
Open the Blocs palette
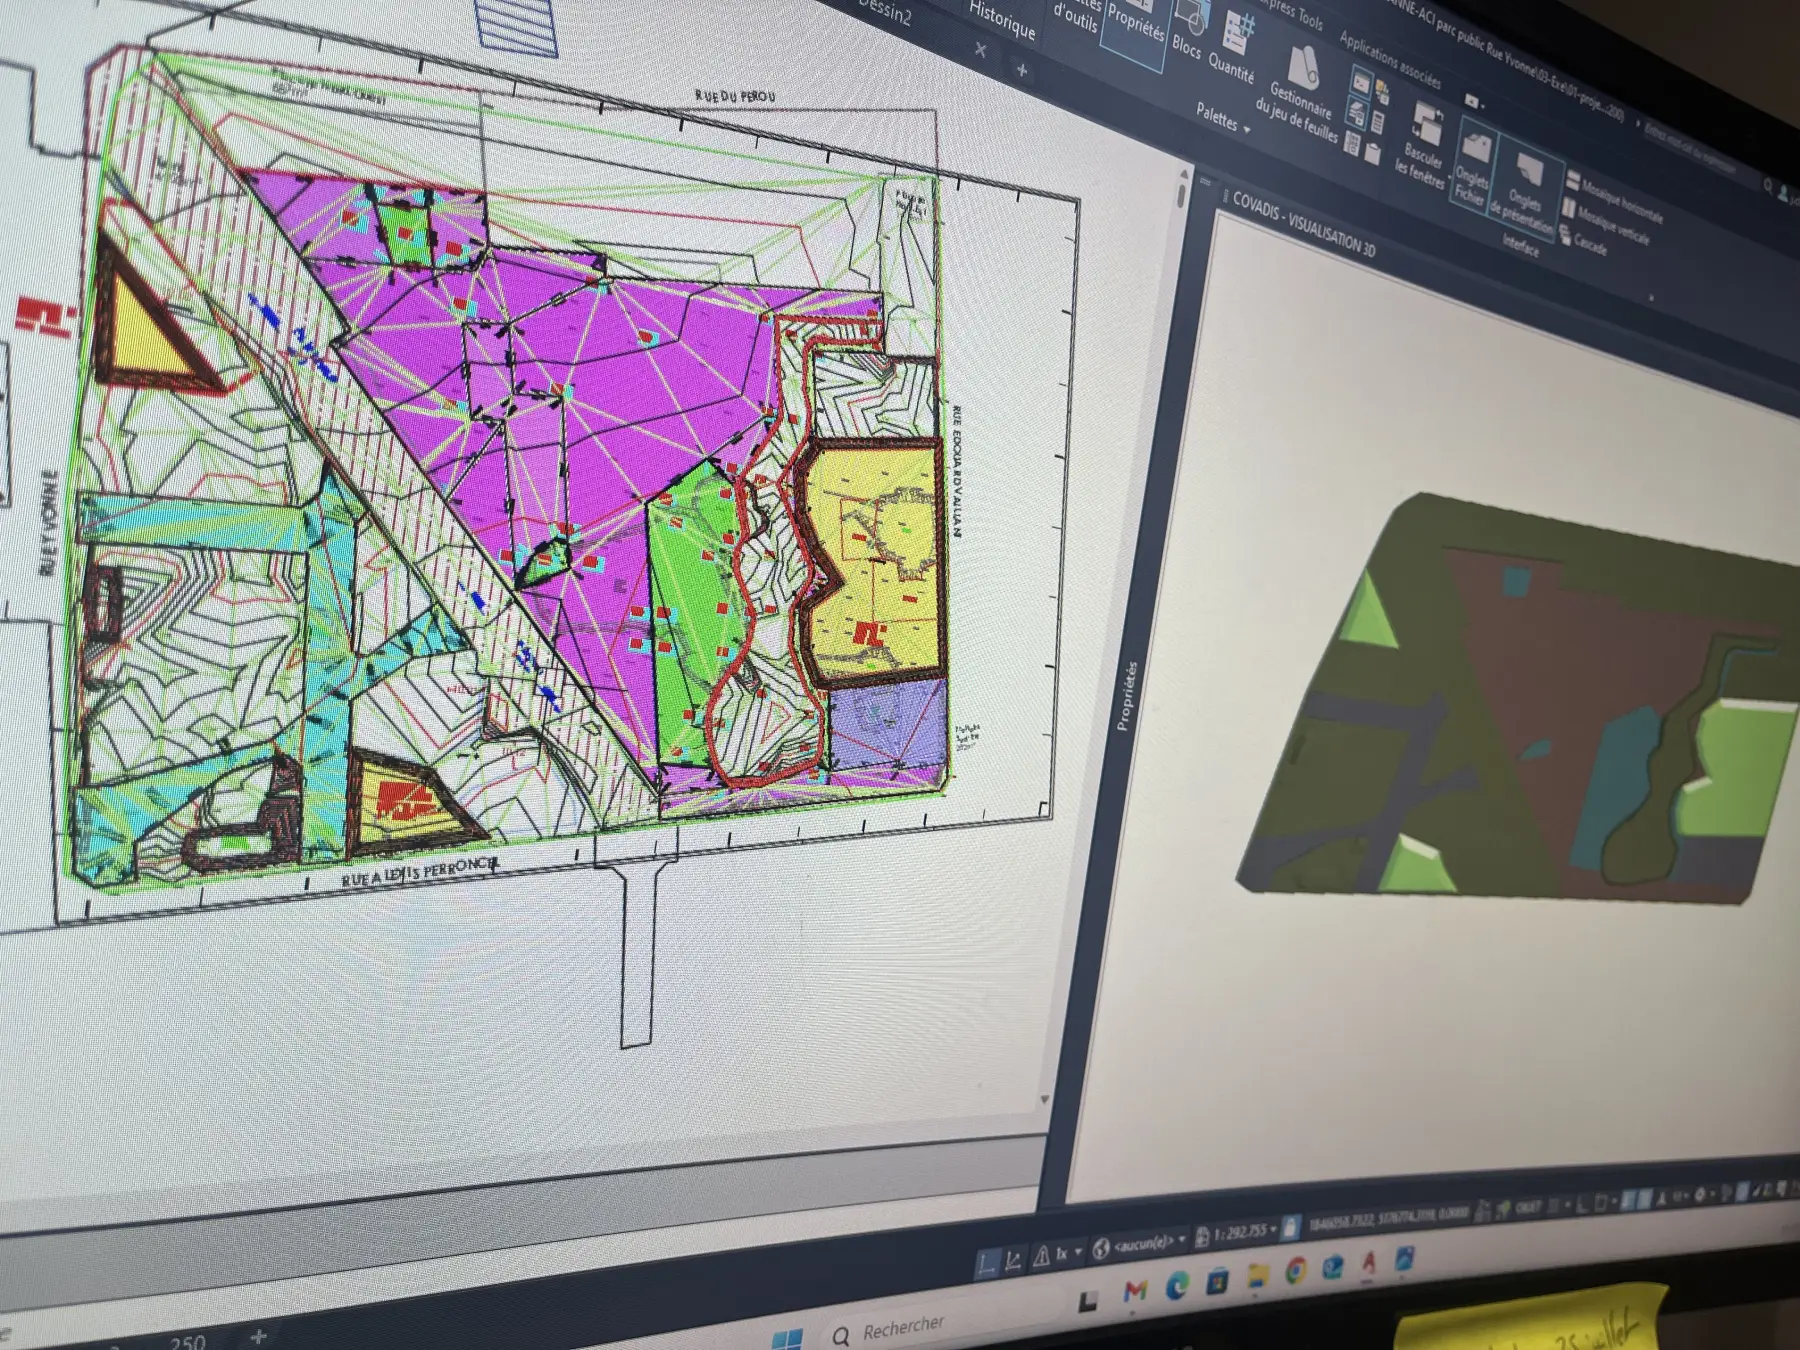point(1187,30)
